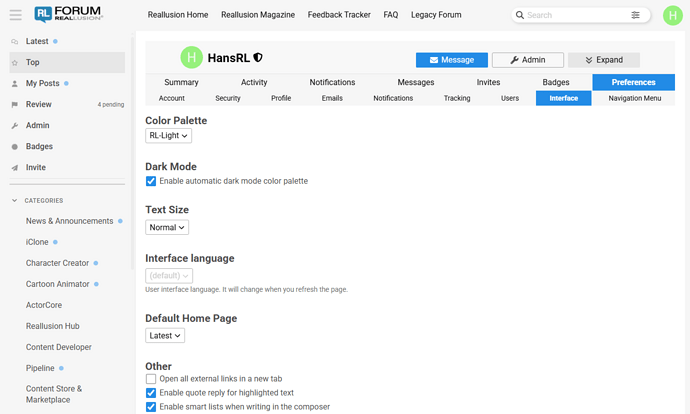This screenshot has height=414, width=690.
Task: Open the hamburger sidebar menu
Action: 15,15
